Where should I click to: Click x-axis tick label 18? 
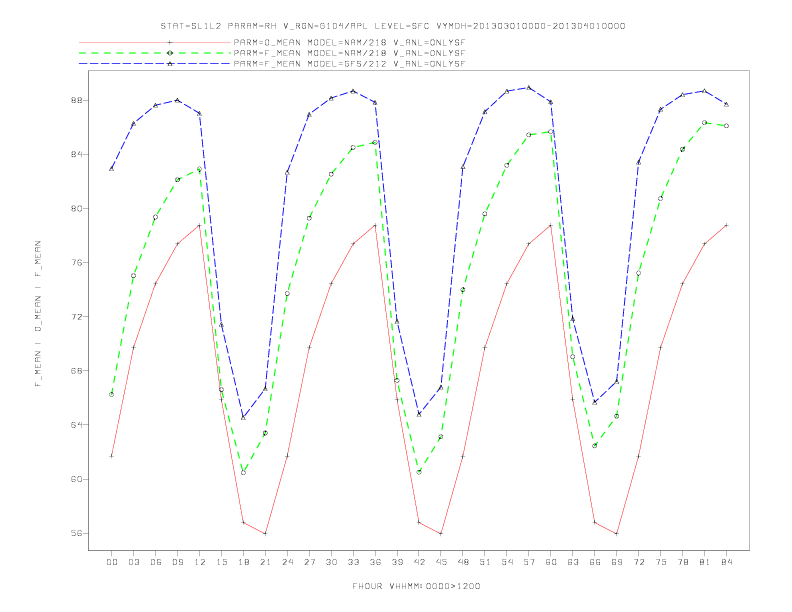[x=243, y=562]
